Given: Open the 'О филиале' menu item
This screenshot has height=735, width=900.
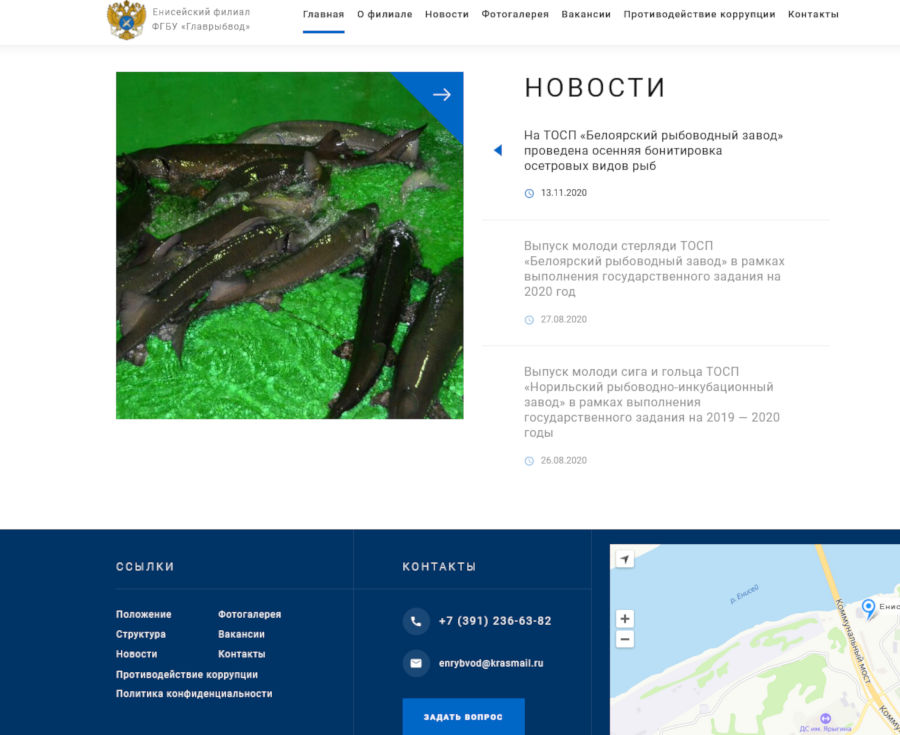Looking at the screenshot, I should [x=384, y=15].
